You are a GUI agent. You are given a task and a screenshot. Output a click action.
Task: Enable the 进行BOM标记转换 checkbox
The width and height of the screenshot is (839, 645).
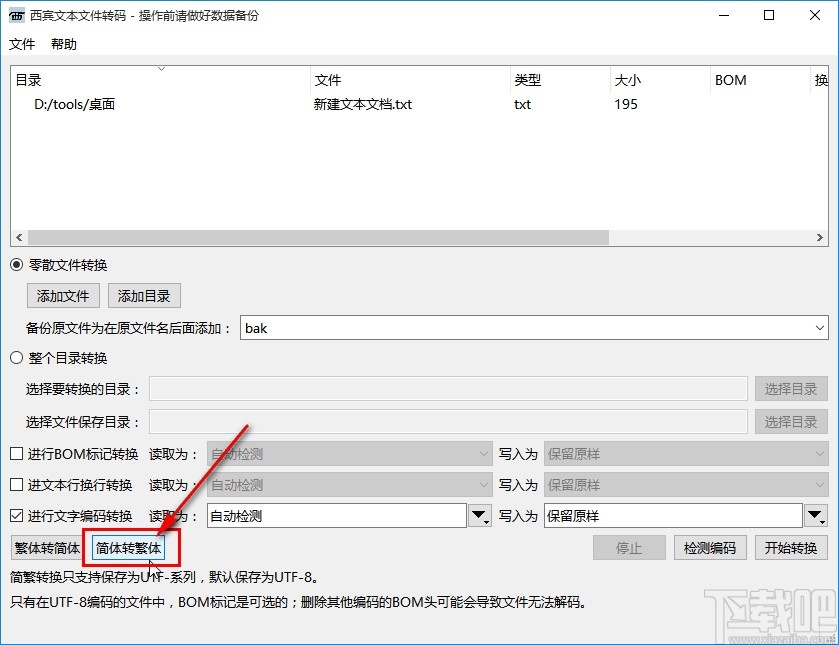click(15, 454)
